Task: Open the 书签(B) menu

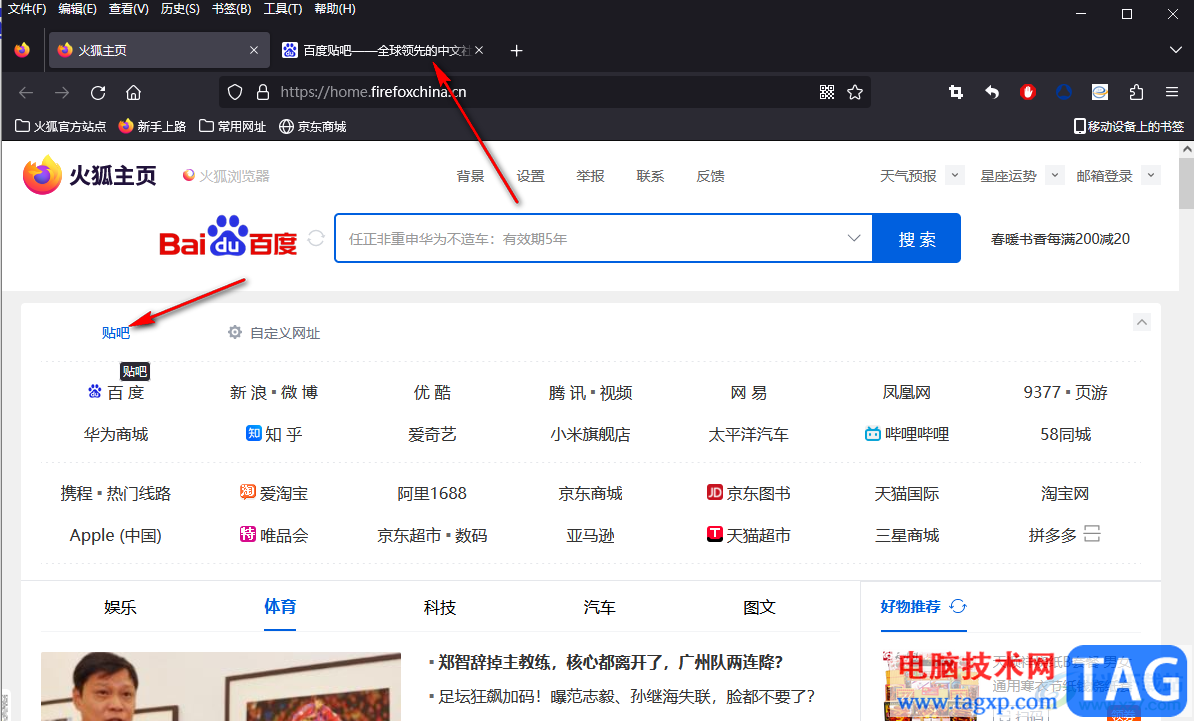Action: (x=231, y=9)
